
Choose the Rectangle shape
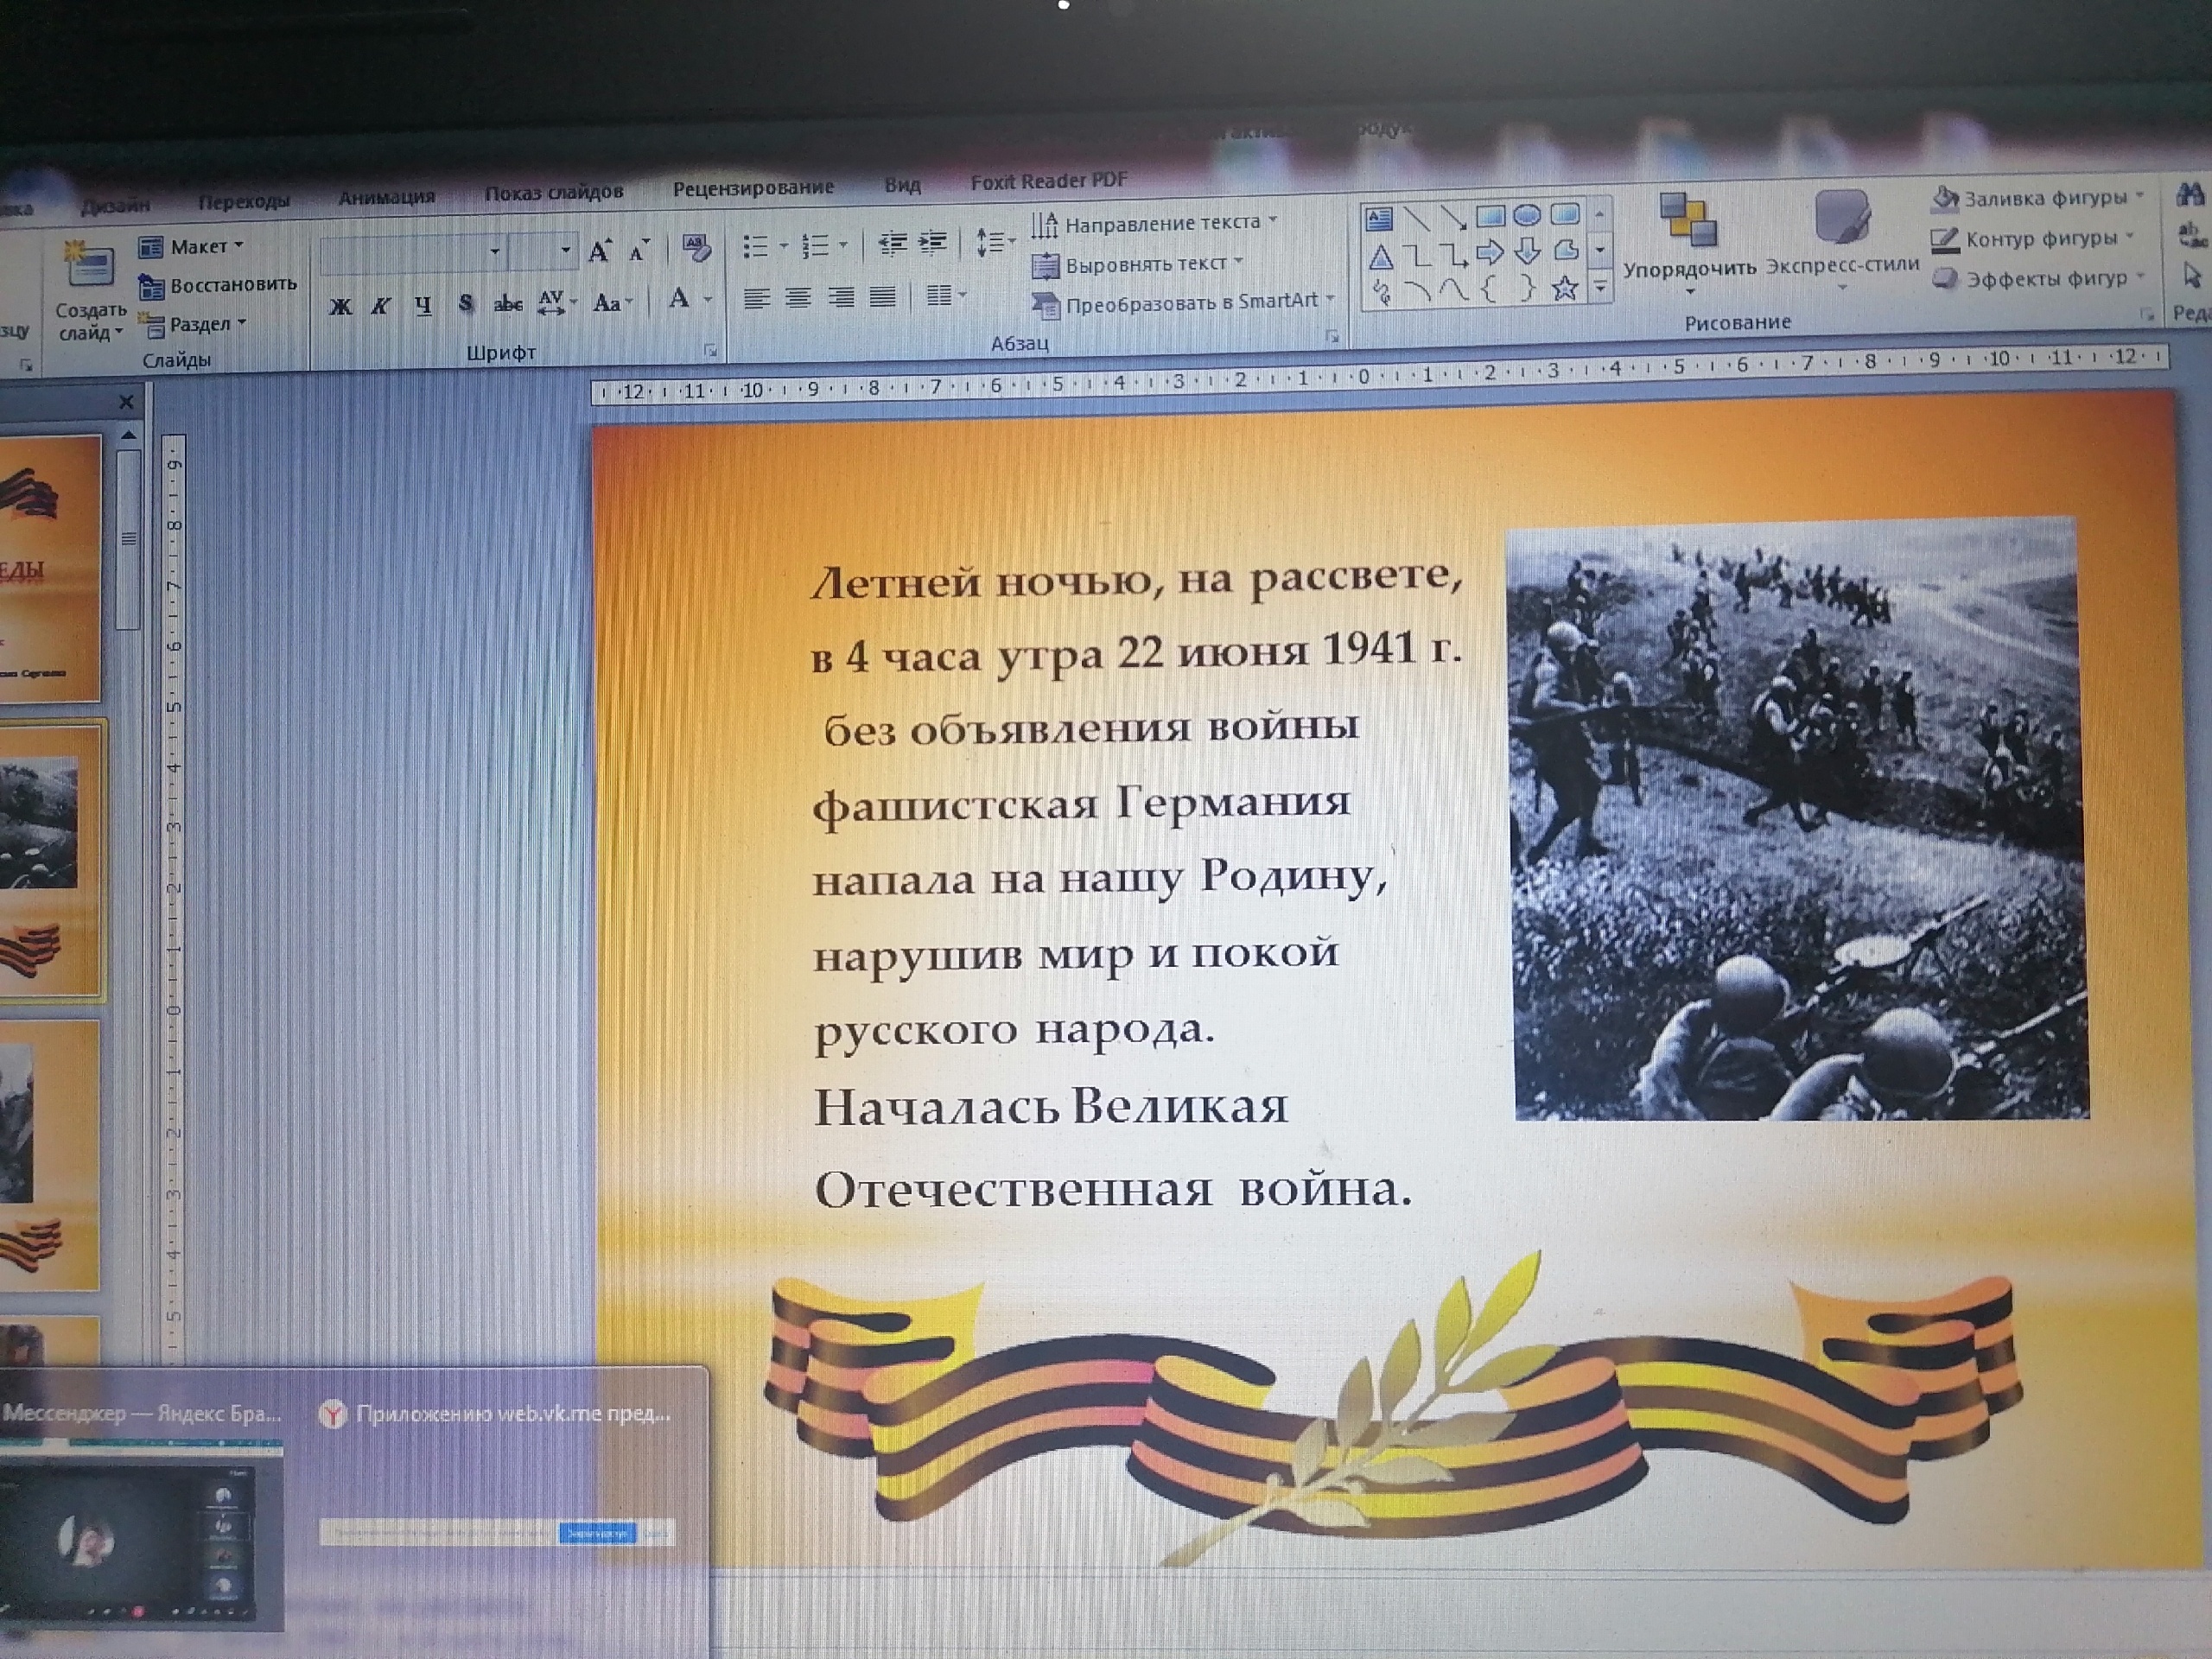pyautogui.click(x=1490, y=215)
